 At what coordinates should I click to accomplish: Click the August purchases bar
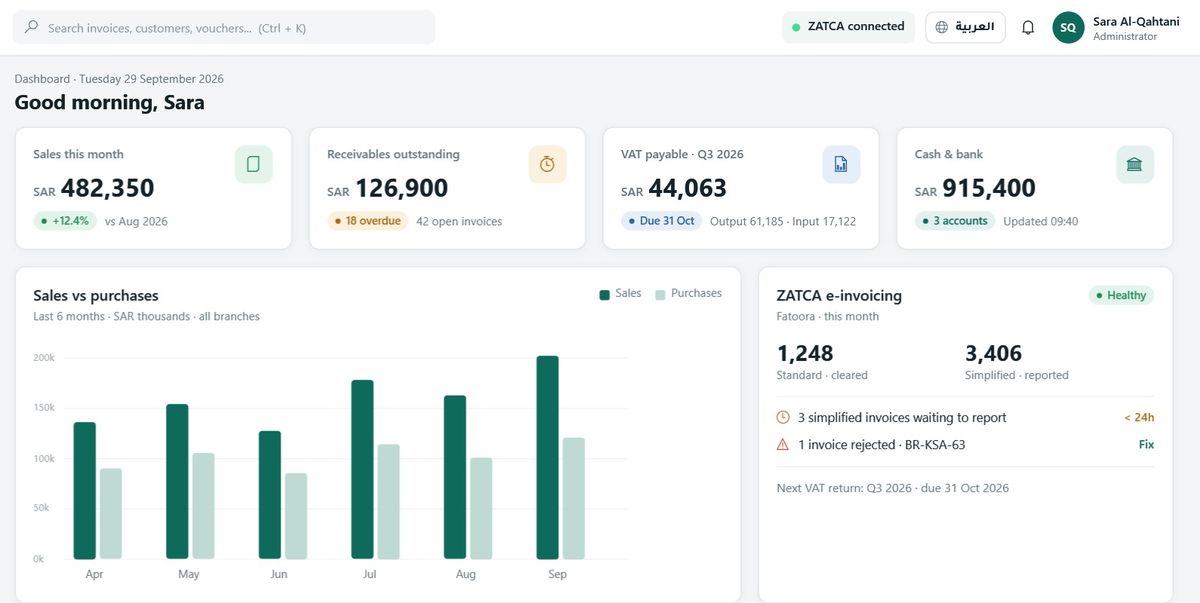481,508
